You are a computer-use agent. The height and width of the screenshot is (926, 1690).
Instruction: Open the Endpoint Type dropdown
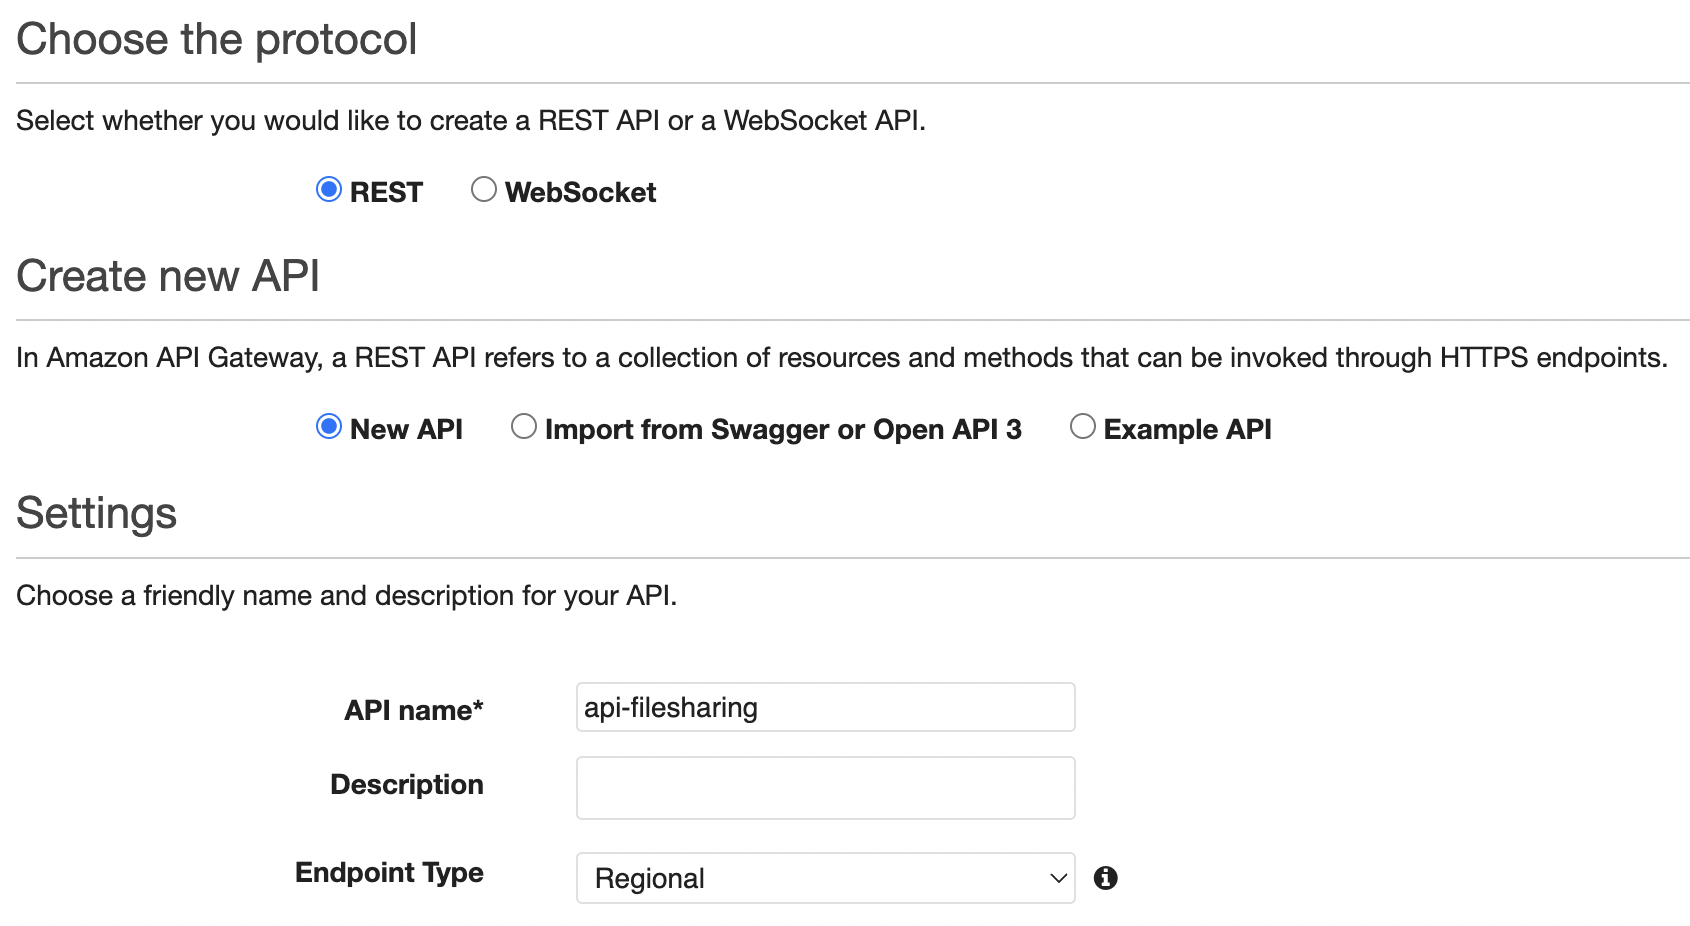coord(825,878)
